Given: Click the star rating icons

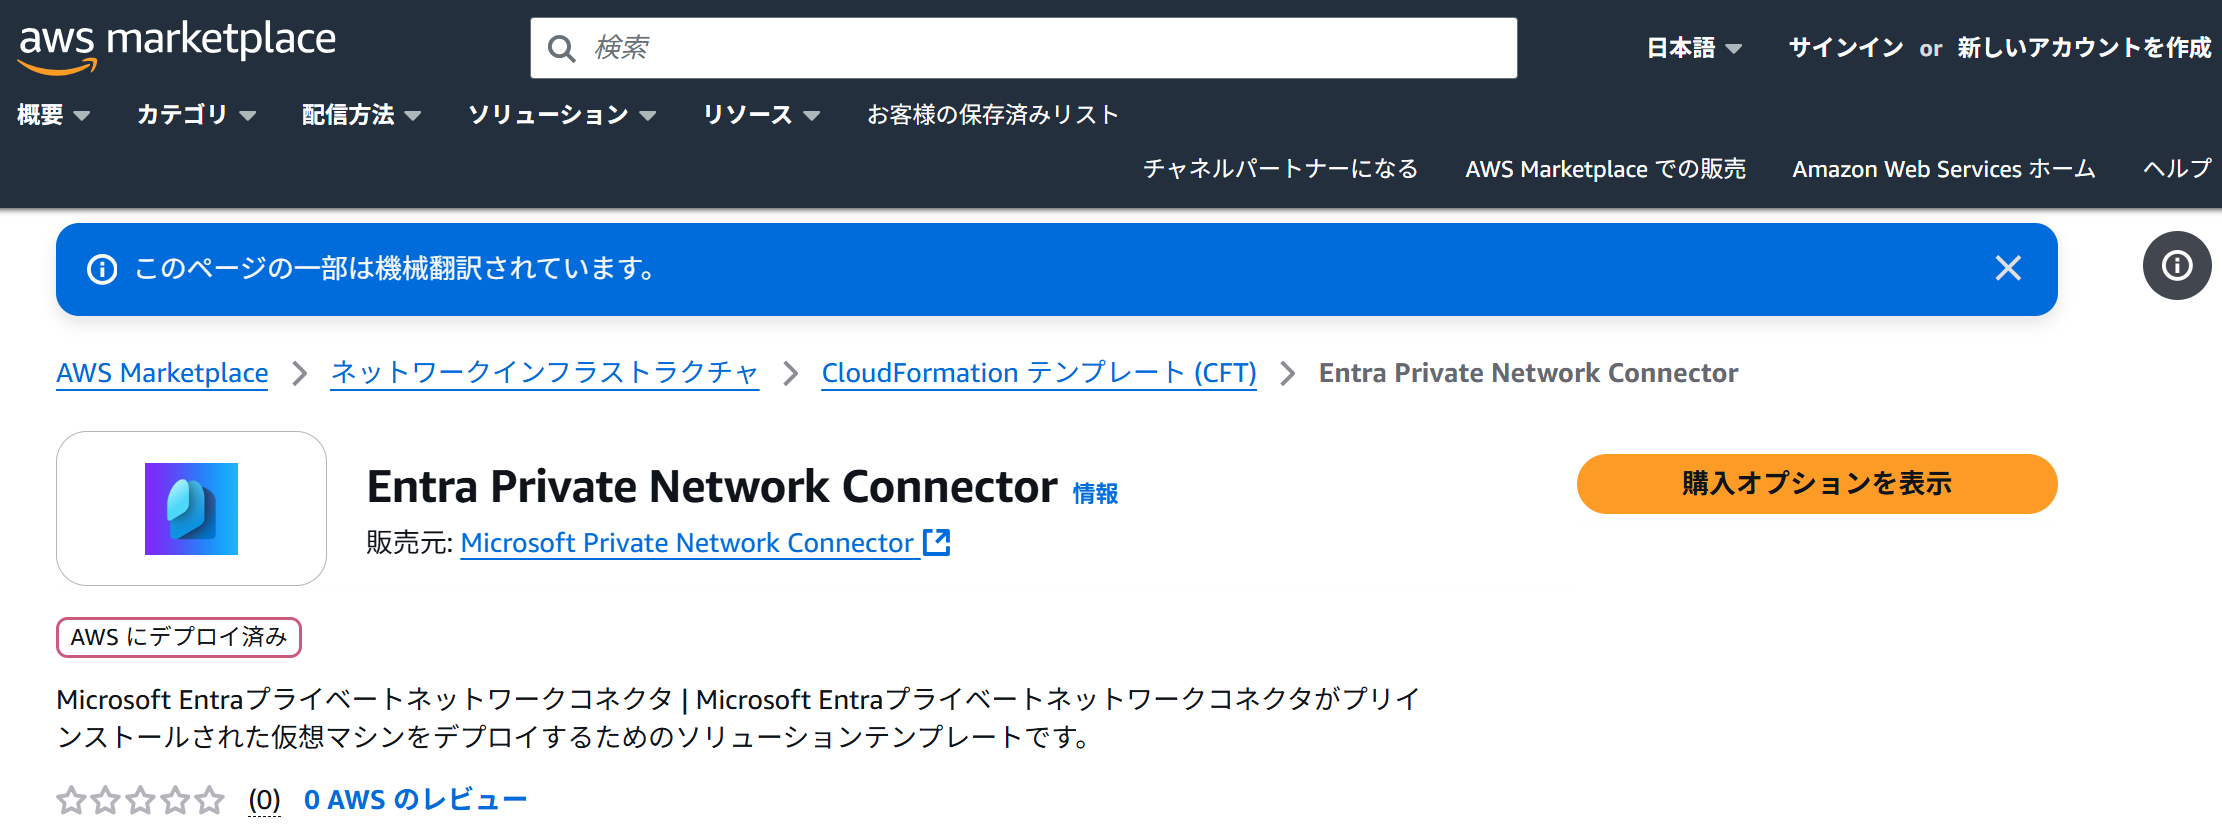Looking at the screenshot, I should pyautogui.click(x=140, y=800).
